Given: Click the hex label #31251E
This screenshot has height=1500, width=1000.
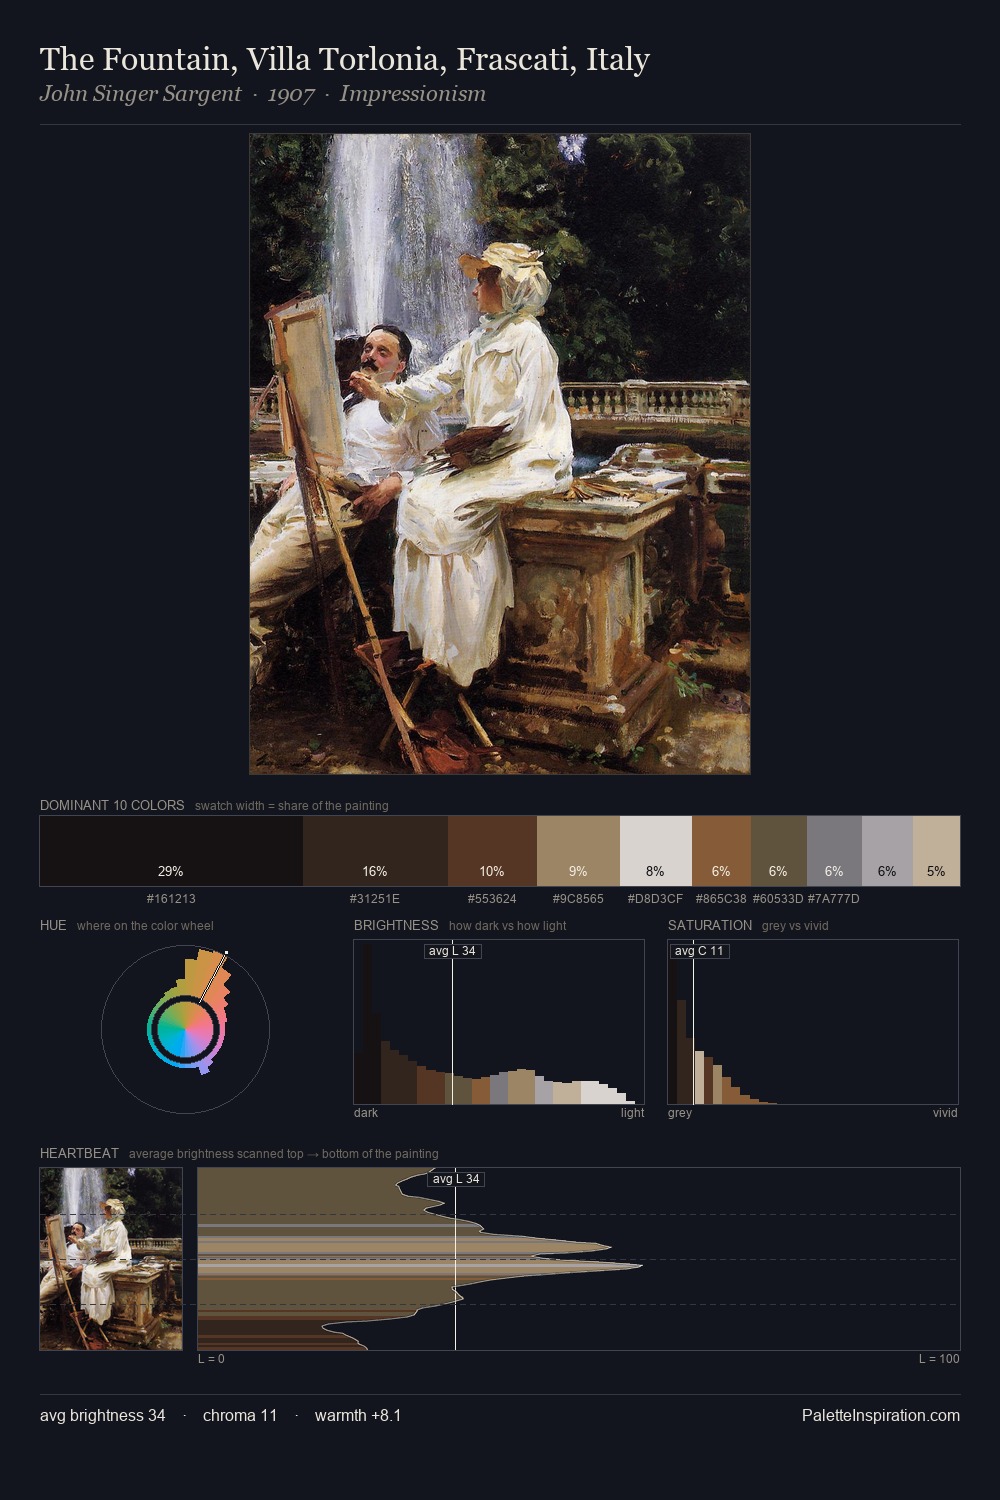Looking at the screenshot, I should pyautogui.click(x=375, y=899).
